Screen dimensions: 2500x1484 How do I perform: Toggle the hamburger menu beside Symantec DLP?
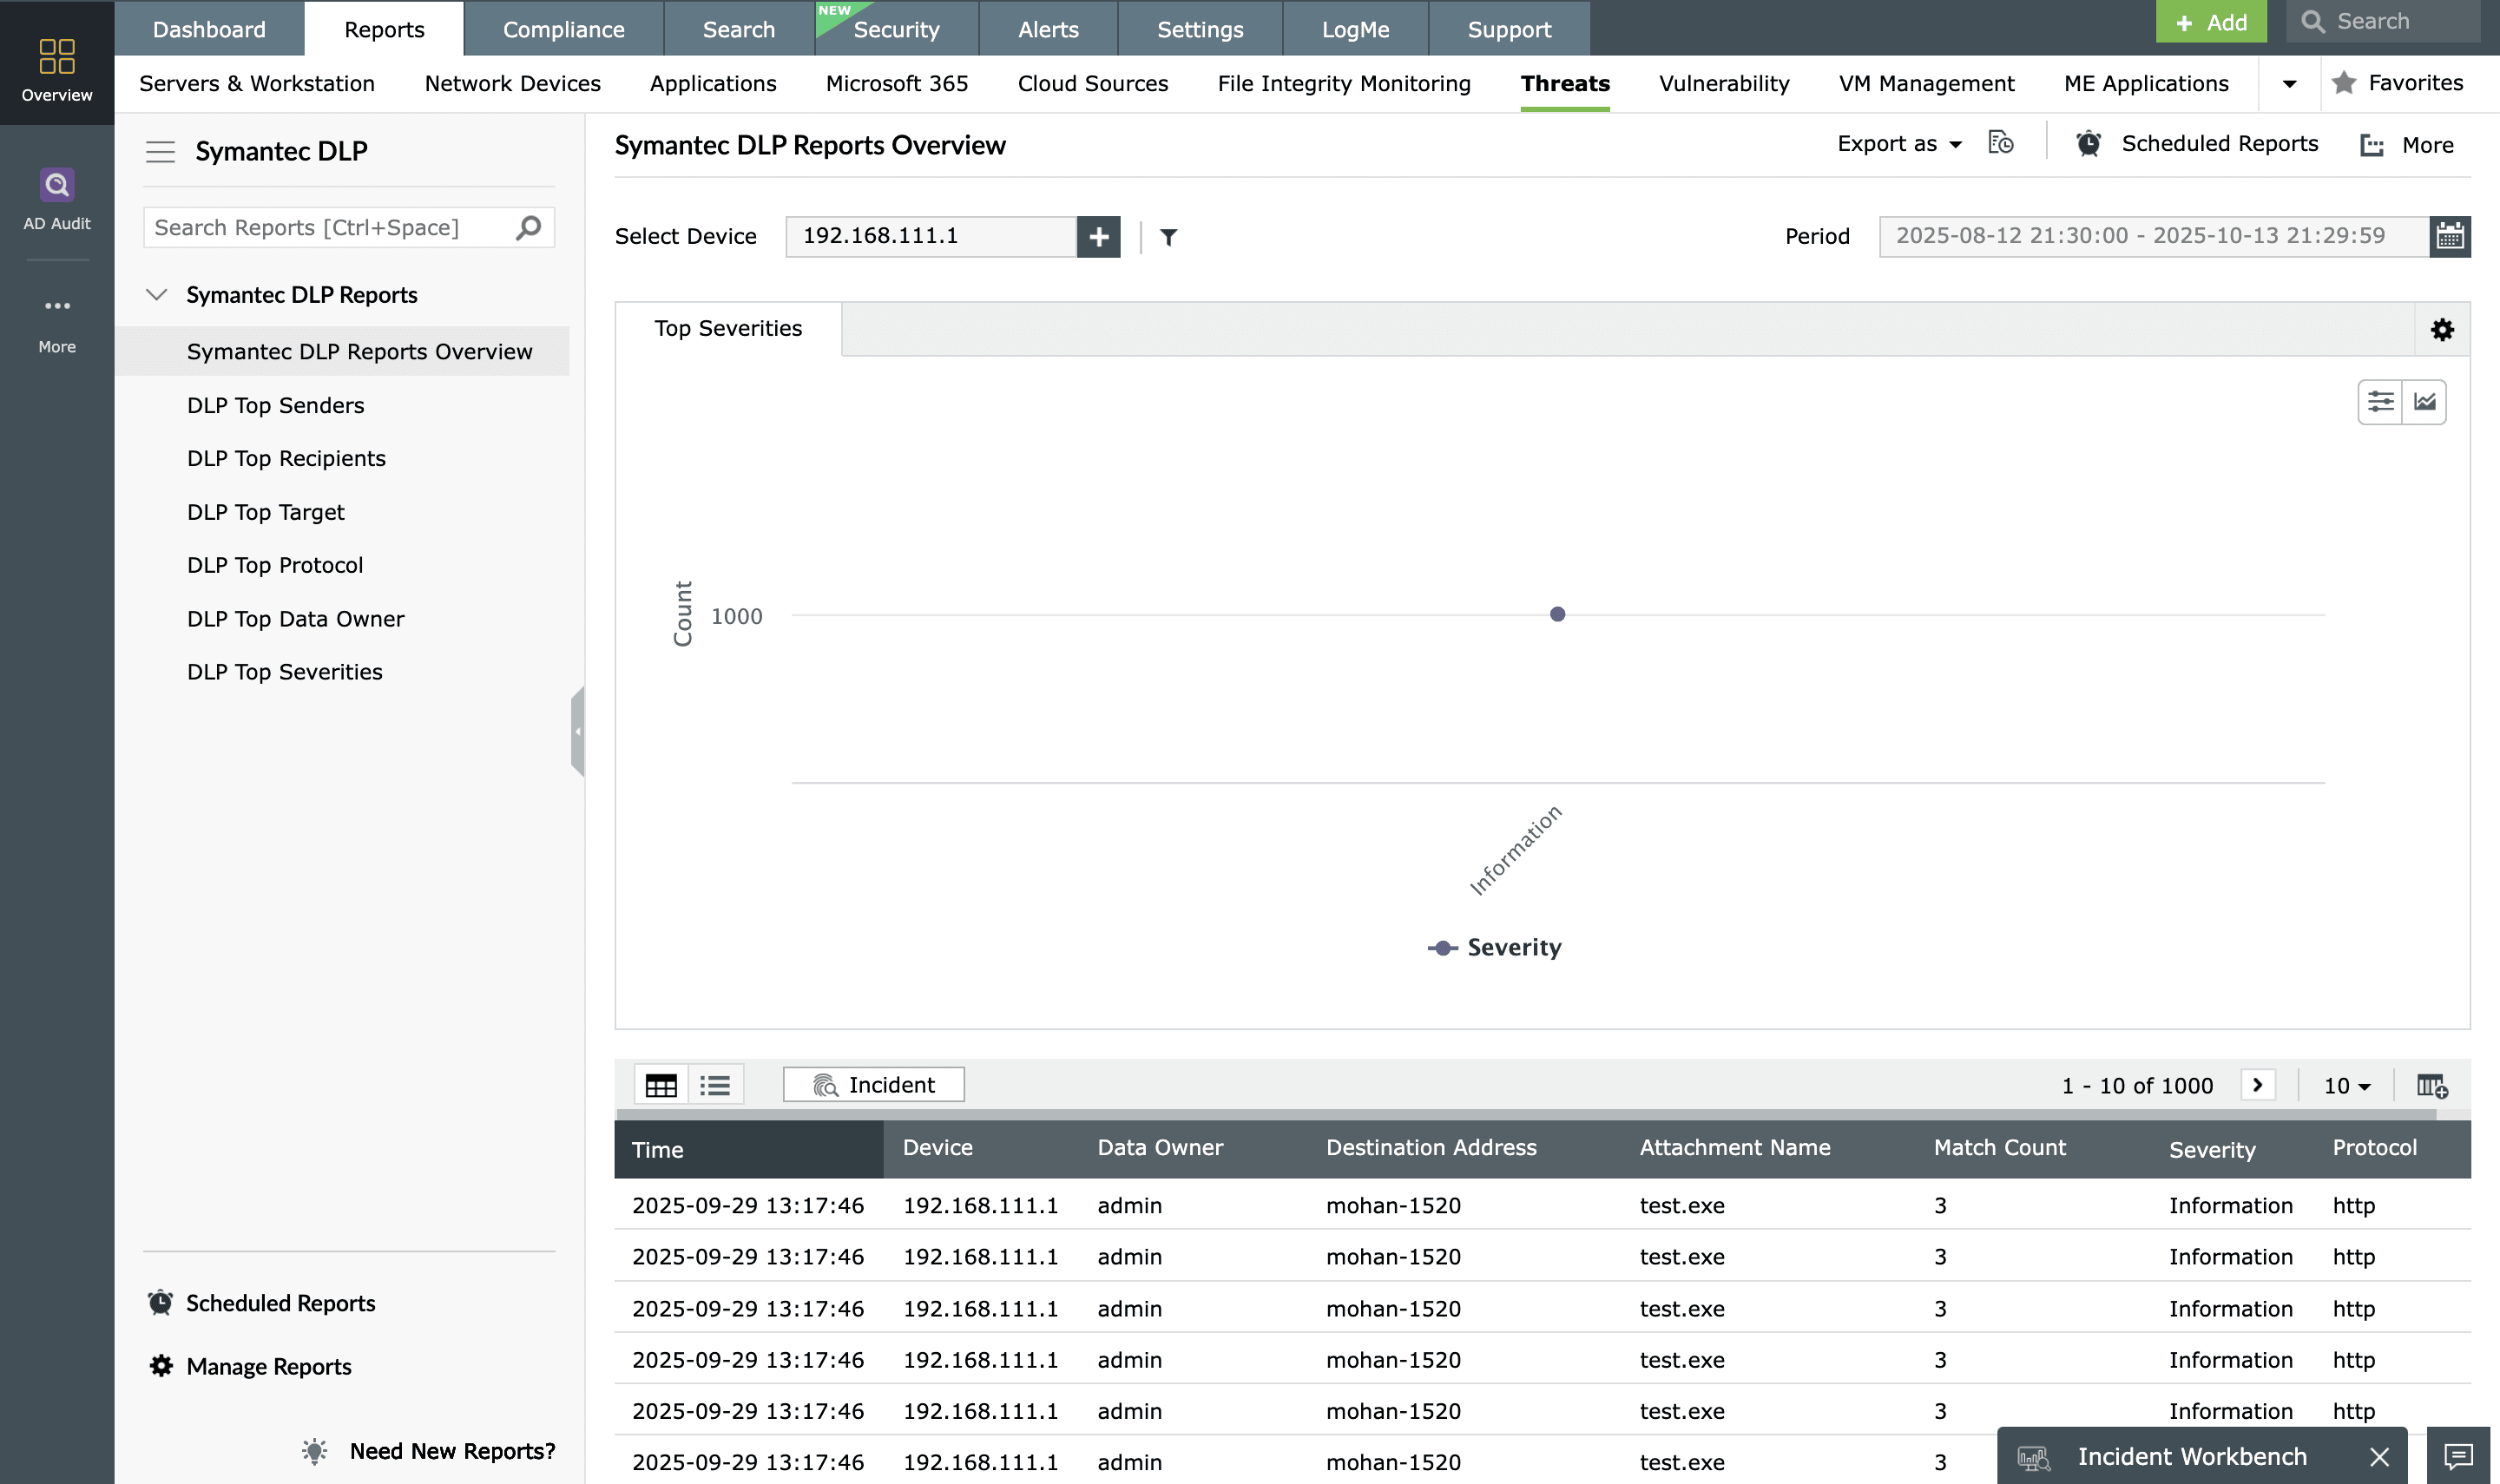pos(160,152)
